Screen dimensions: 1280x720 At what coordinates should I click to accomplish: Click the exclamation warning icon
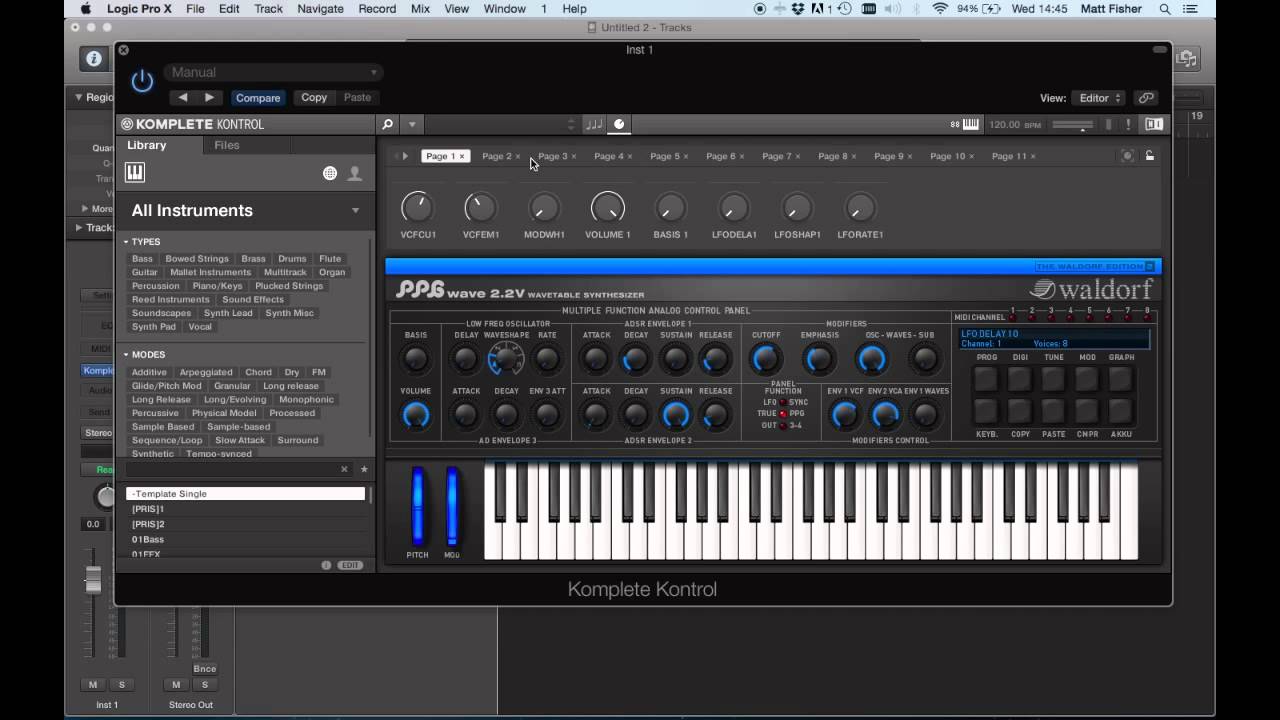pos(1128,125)
